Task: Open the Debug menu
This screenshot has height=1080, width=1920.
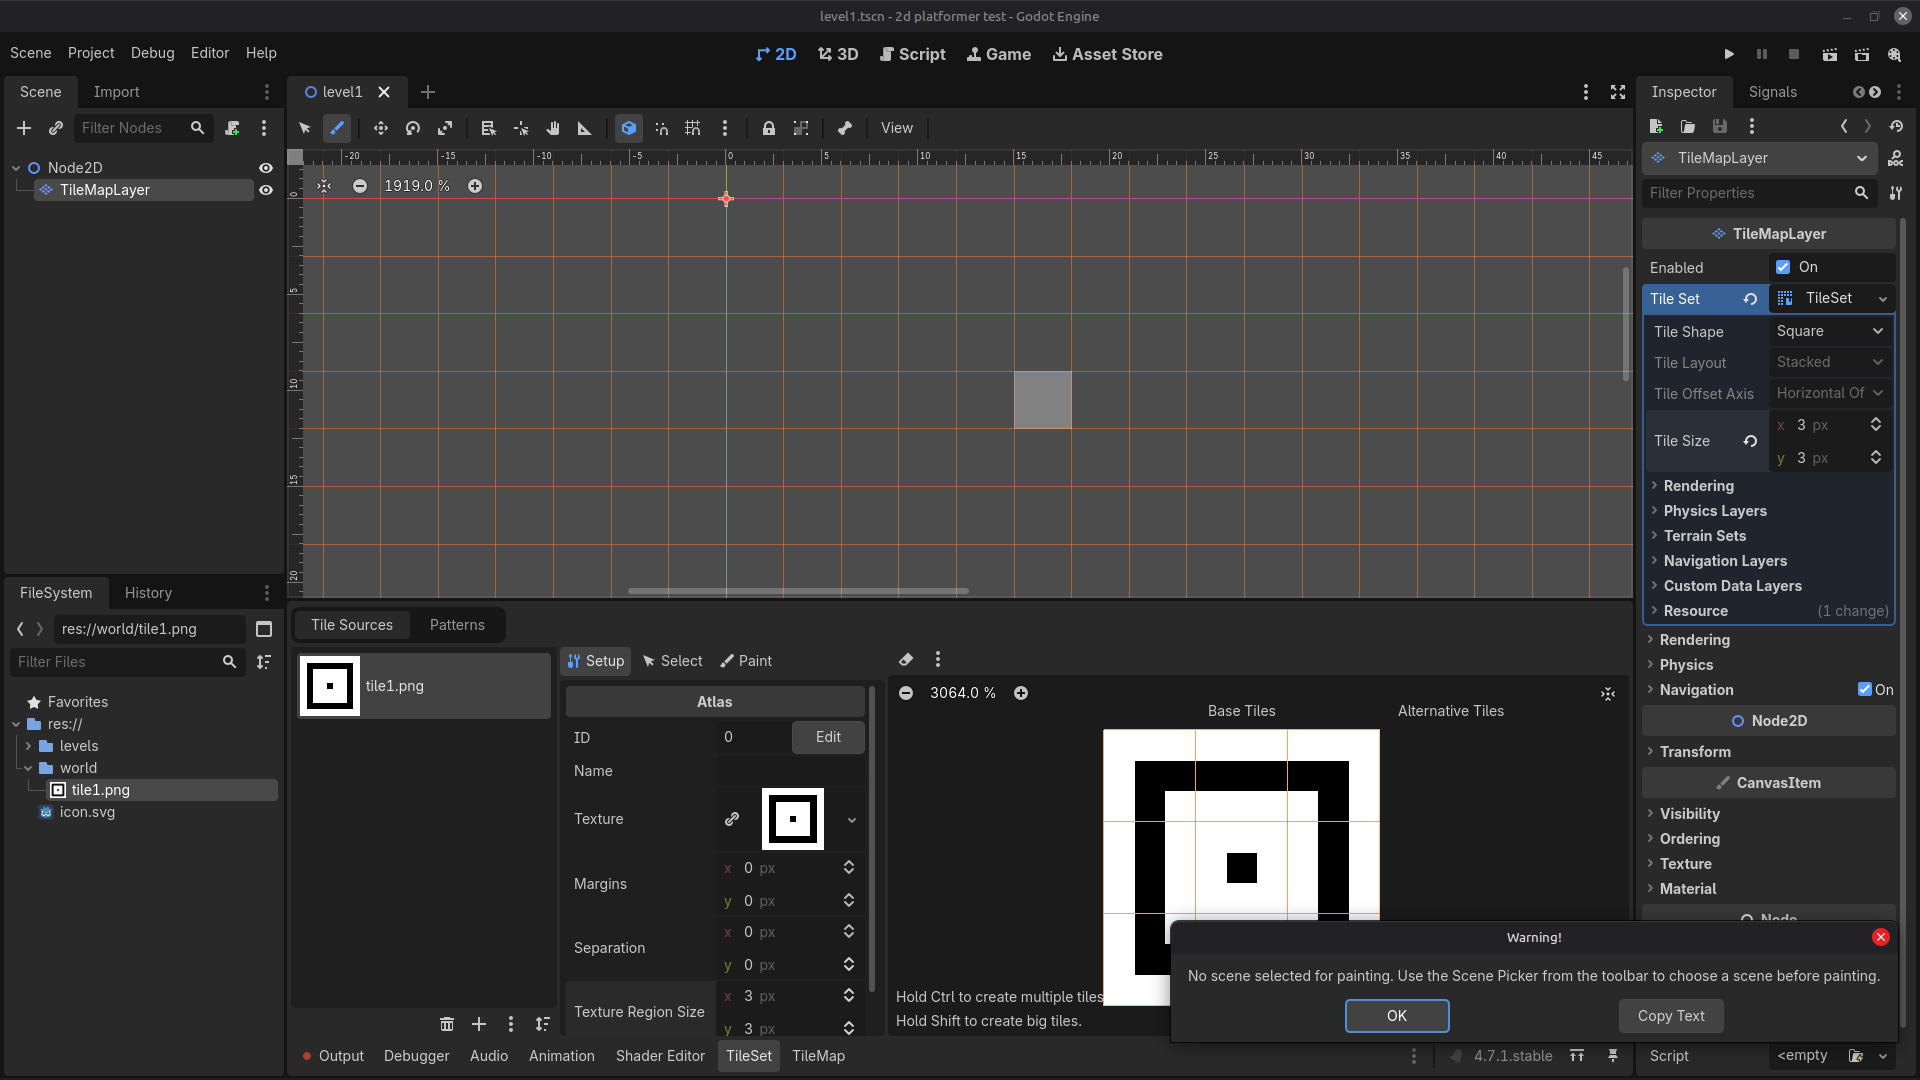Action: tap(152, 53)
